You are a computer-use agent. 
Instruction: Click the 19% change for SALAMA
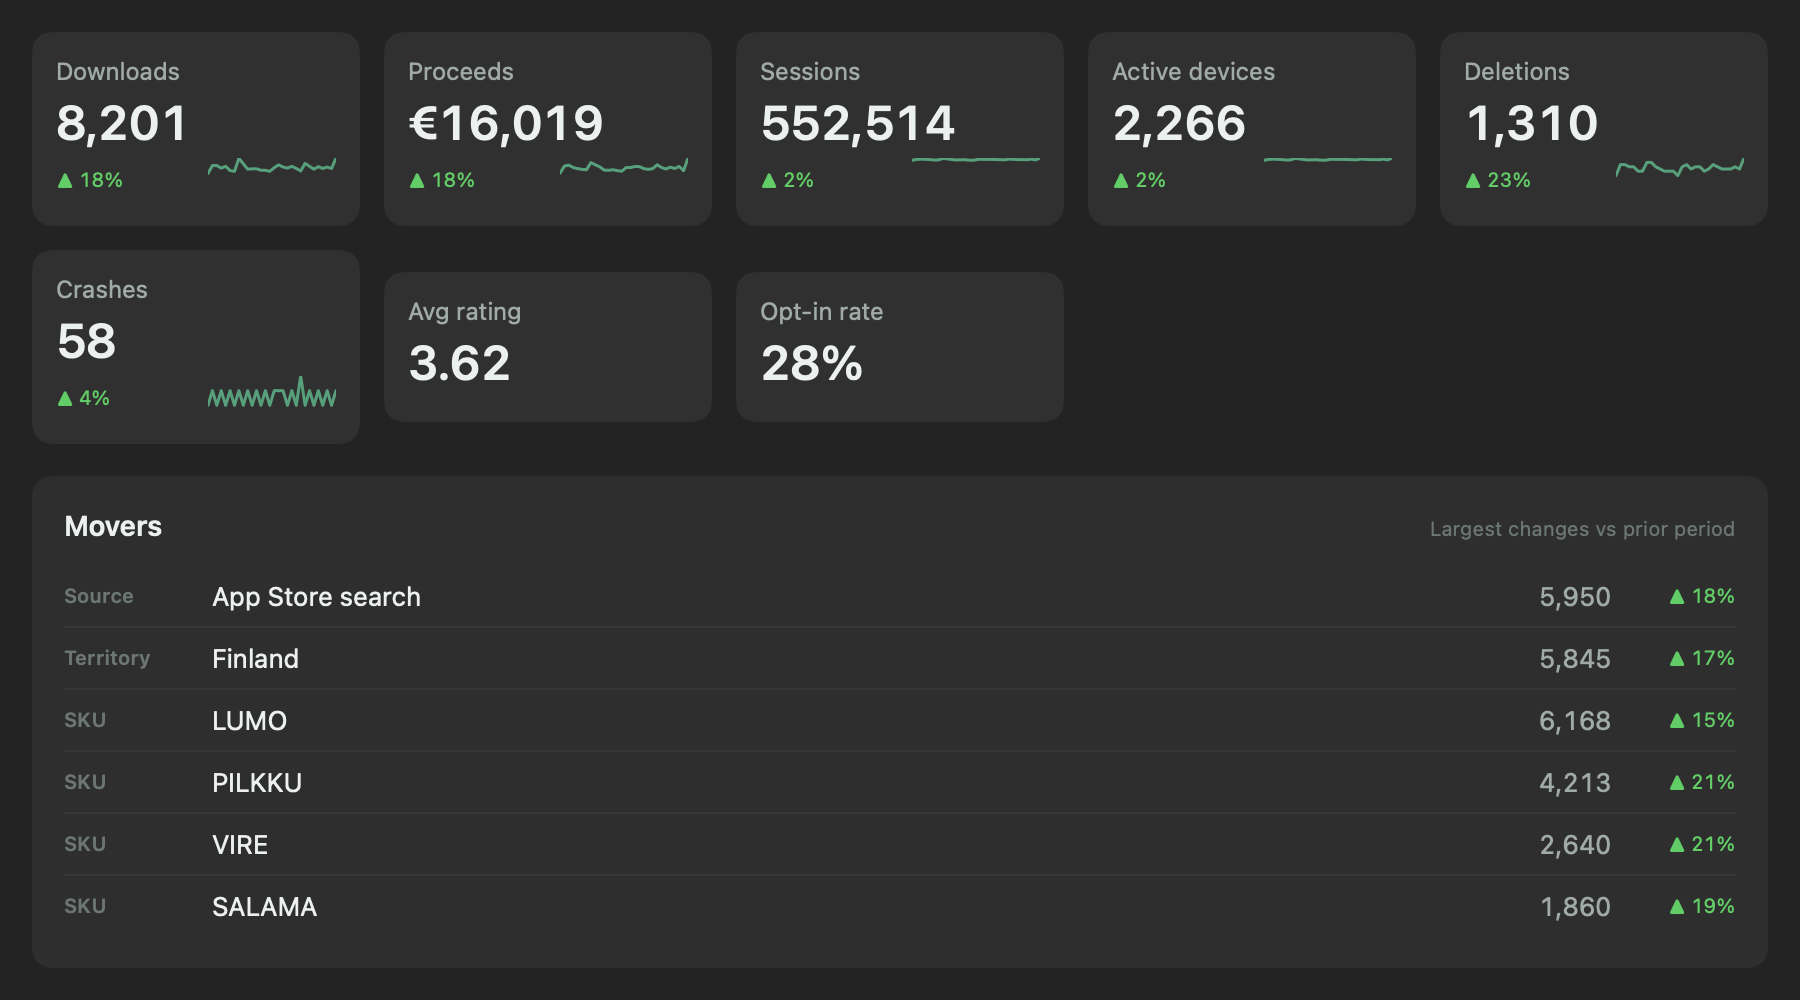1702,906
